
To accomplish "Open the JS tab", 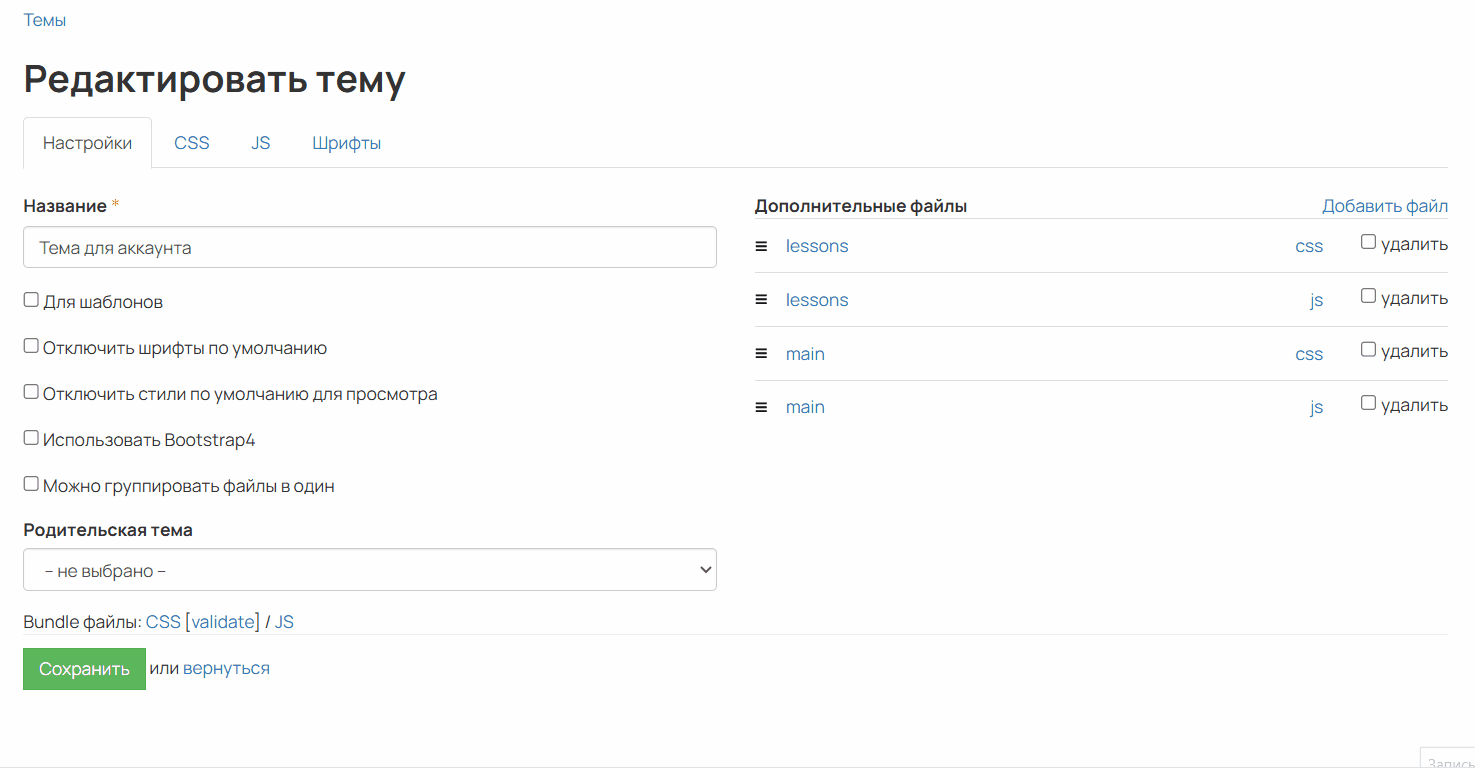I will [x=261, y=143].
